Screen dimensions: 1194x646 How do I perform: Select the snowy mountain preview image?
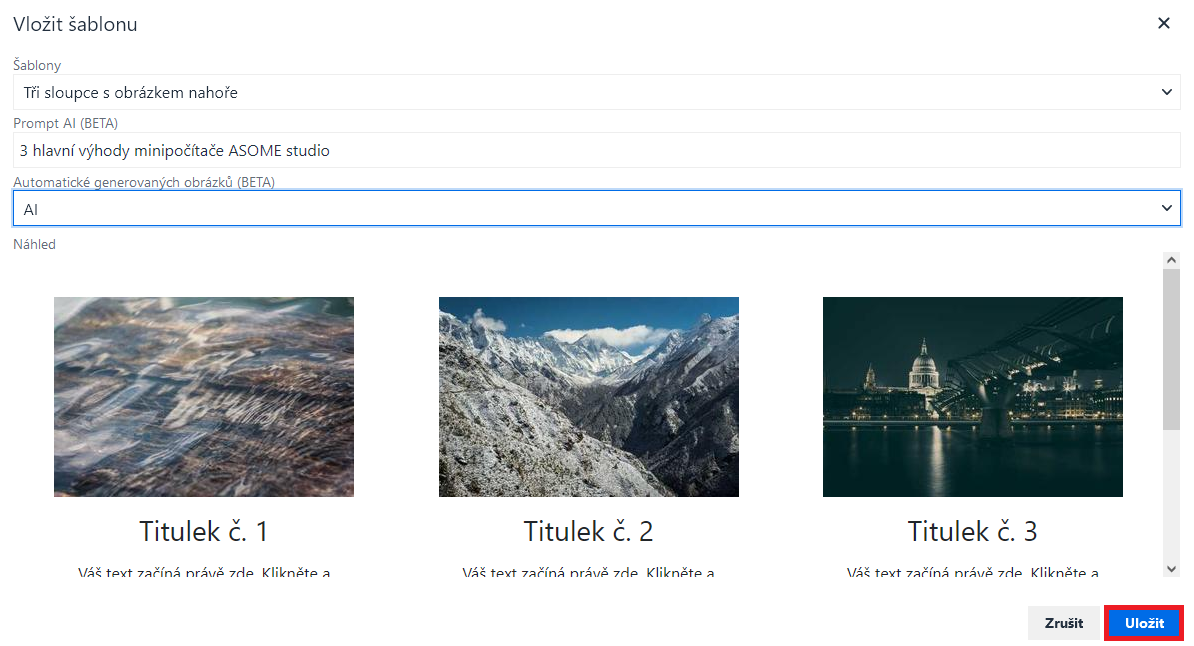588,396
